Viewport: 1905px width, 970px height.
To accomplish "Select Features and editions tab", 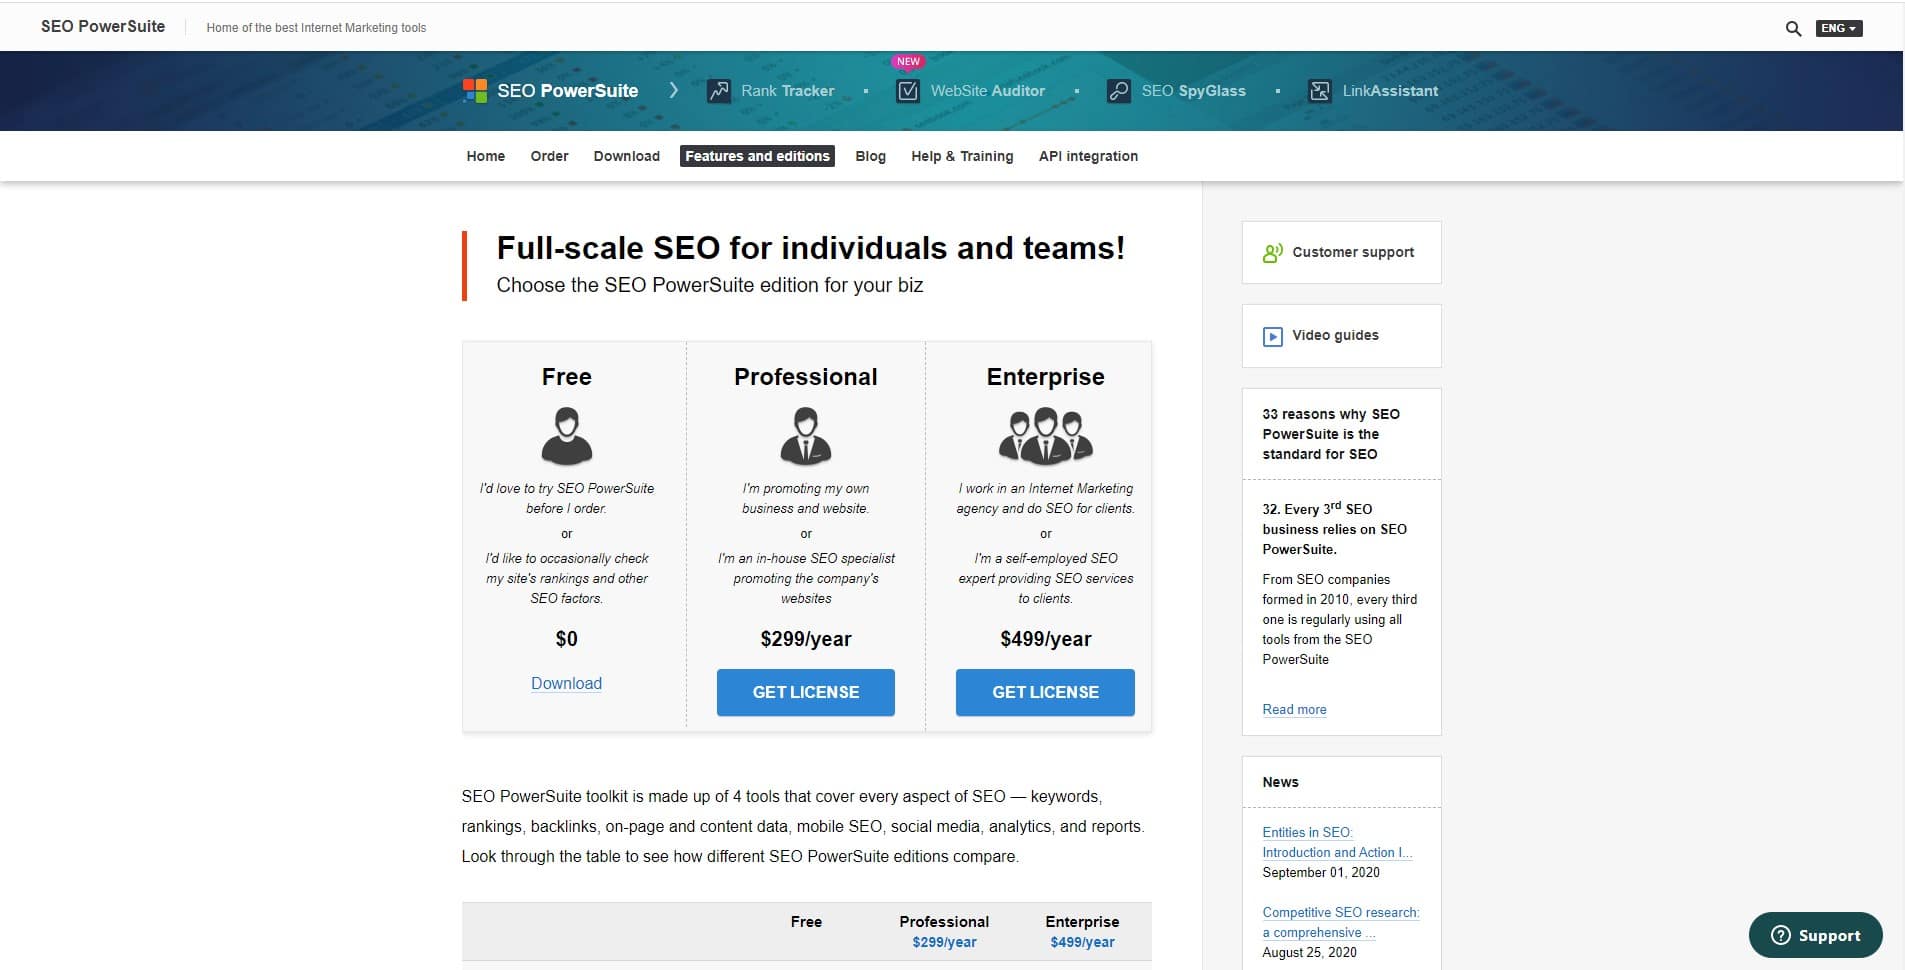I will 757,156.
